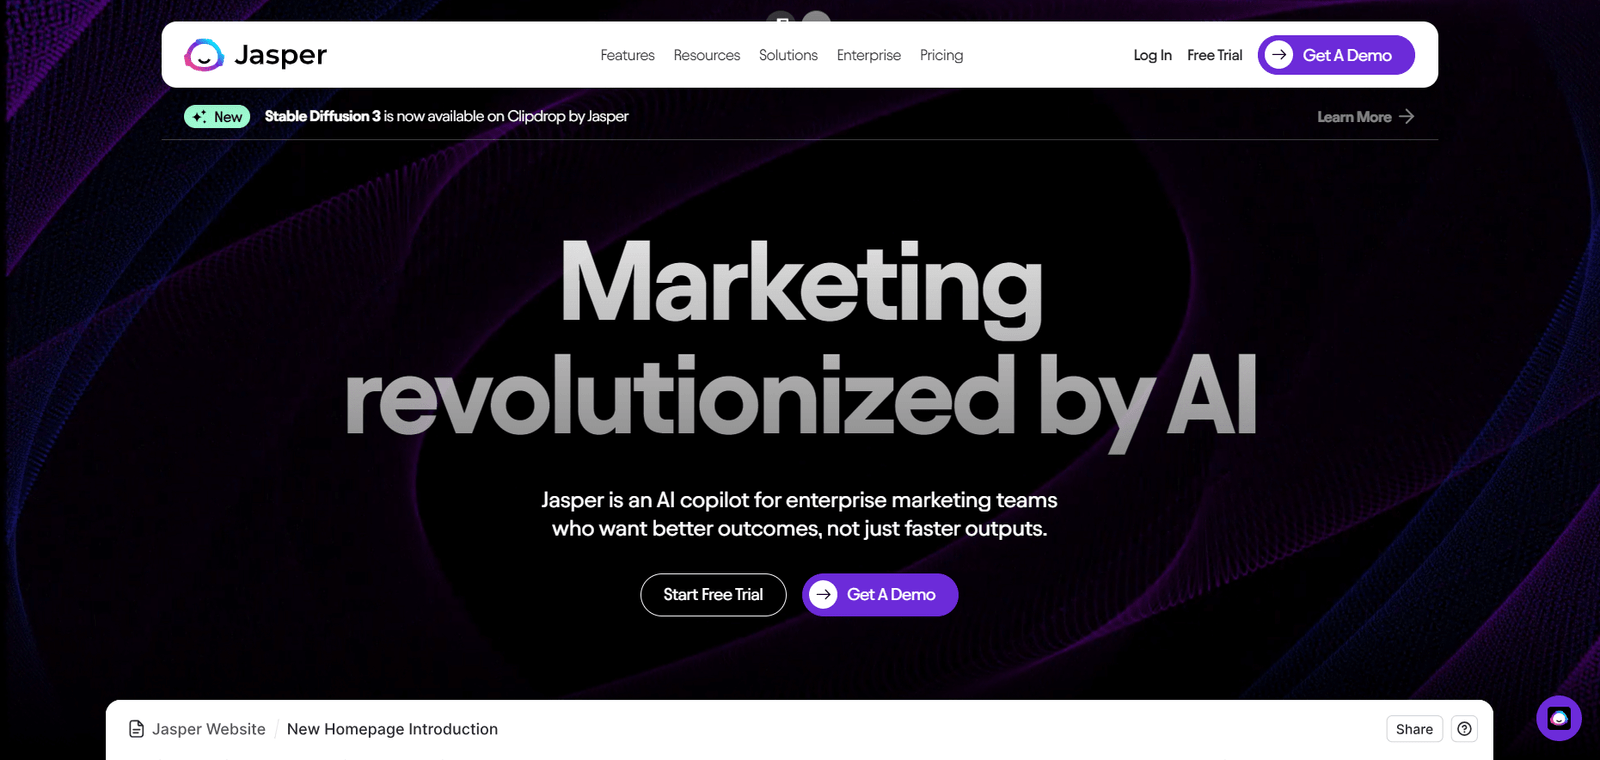
Task: Select the Jasper Website breadcrumb
Action: pos(209,729)
